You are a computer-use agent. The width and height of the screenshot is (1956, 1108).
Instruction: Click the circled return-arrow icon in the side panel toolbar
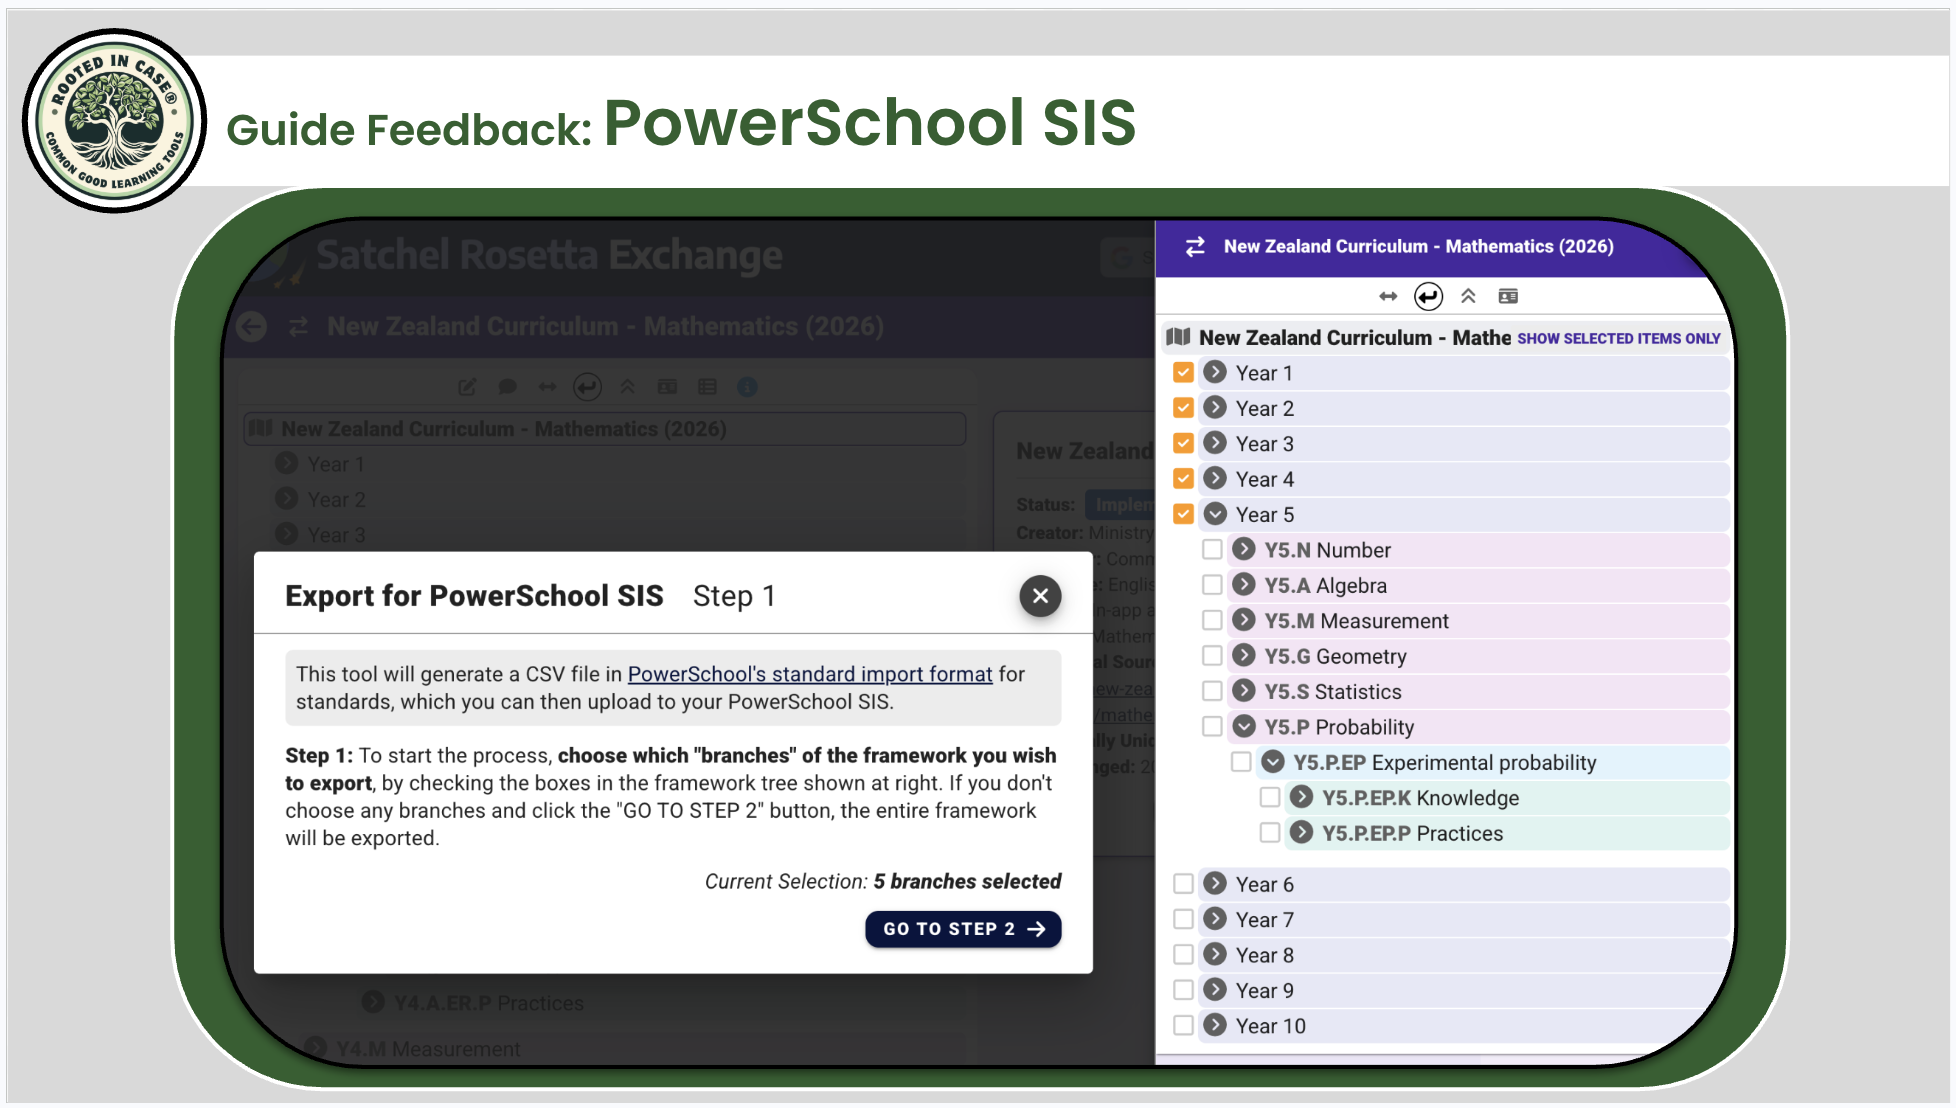click(1428, 296)
